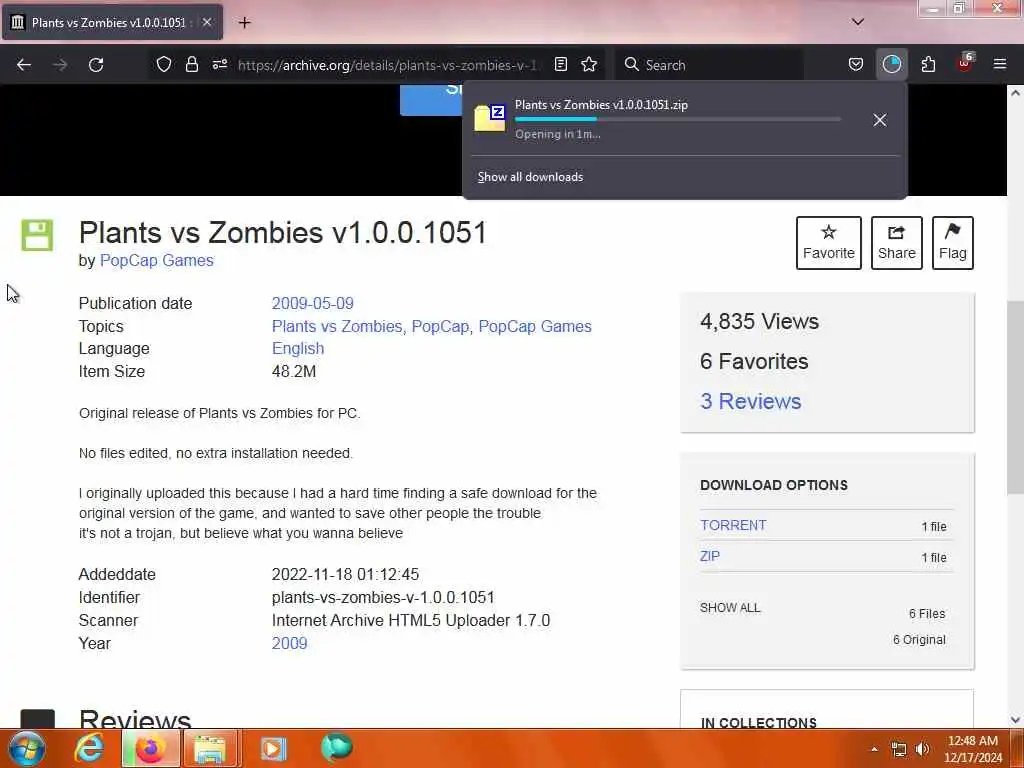
Task: Open Windows Media Player taskbar icon
Action: (x=273, y=748)
